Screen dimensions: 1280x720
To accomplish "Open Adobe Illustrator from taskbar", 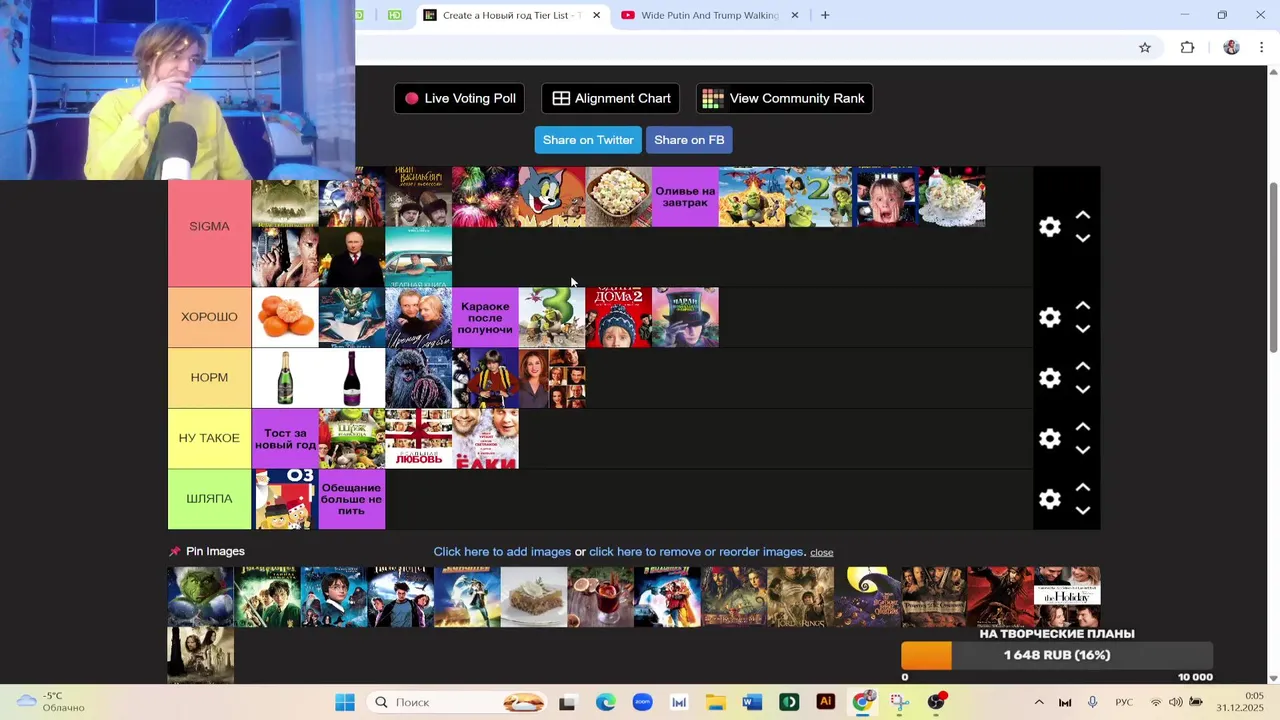I will 826,702.
